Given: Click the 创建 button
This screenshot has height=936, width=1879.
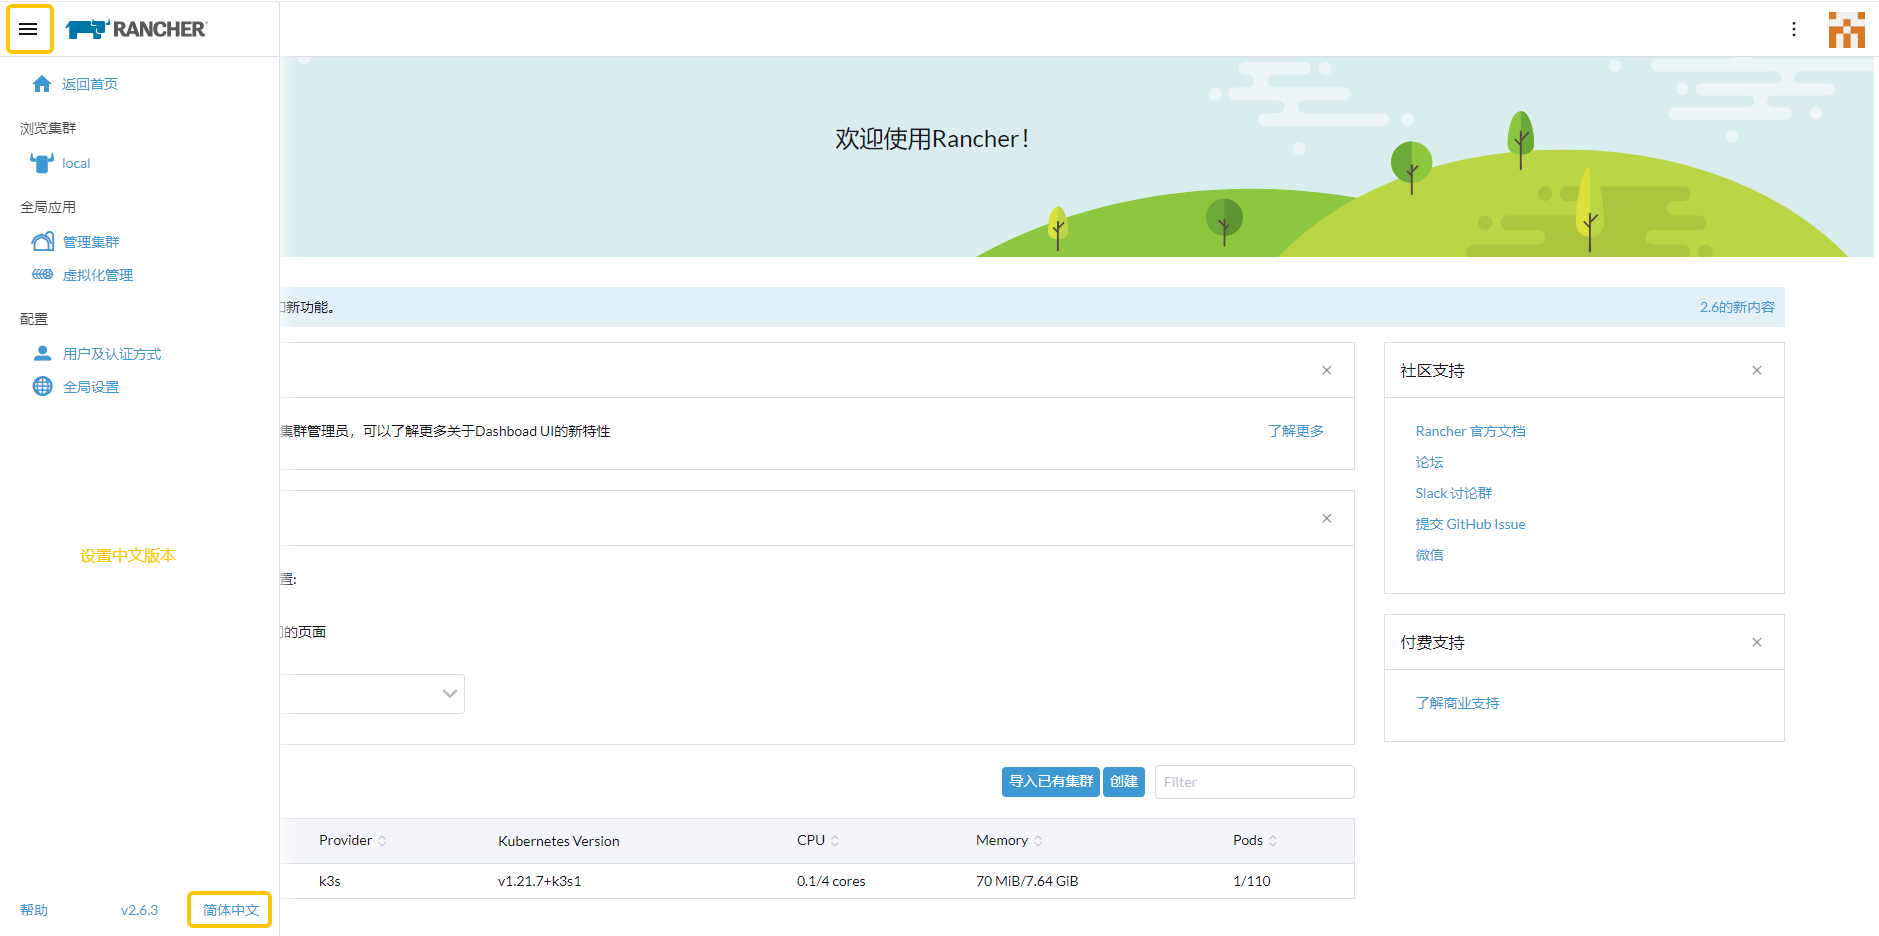Looking at the screenshot, I should (x=1124, y=782).
